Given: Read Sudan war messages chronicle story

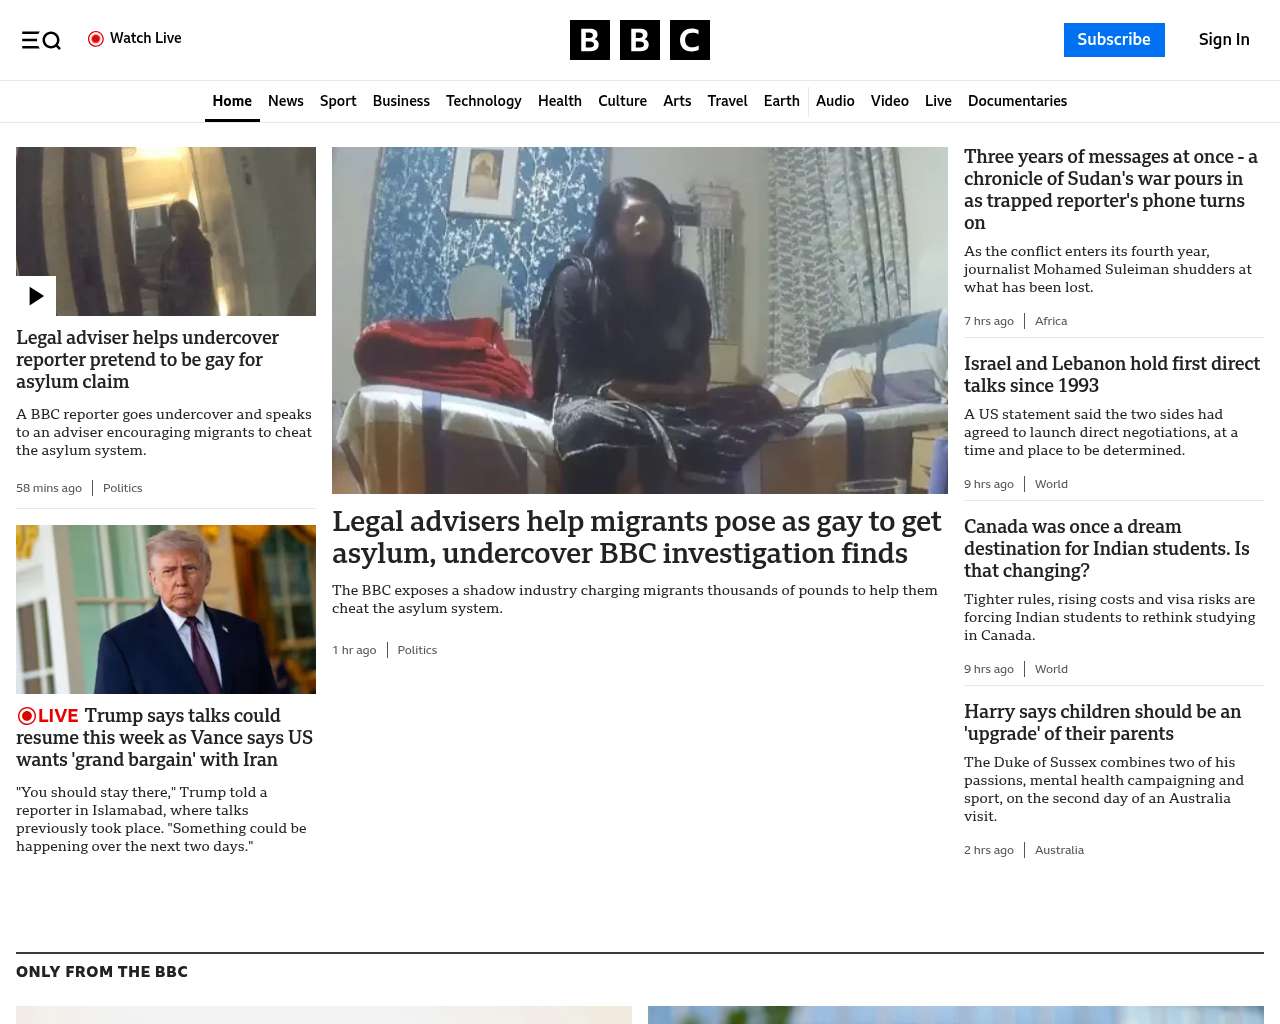Looking at the screenshot, I should coord(1111,190).
